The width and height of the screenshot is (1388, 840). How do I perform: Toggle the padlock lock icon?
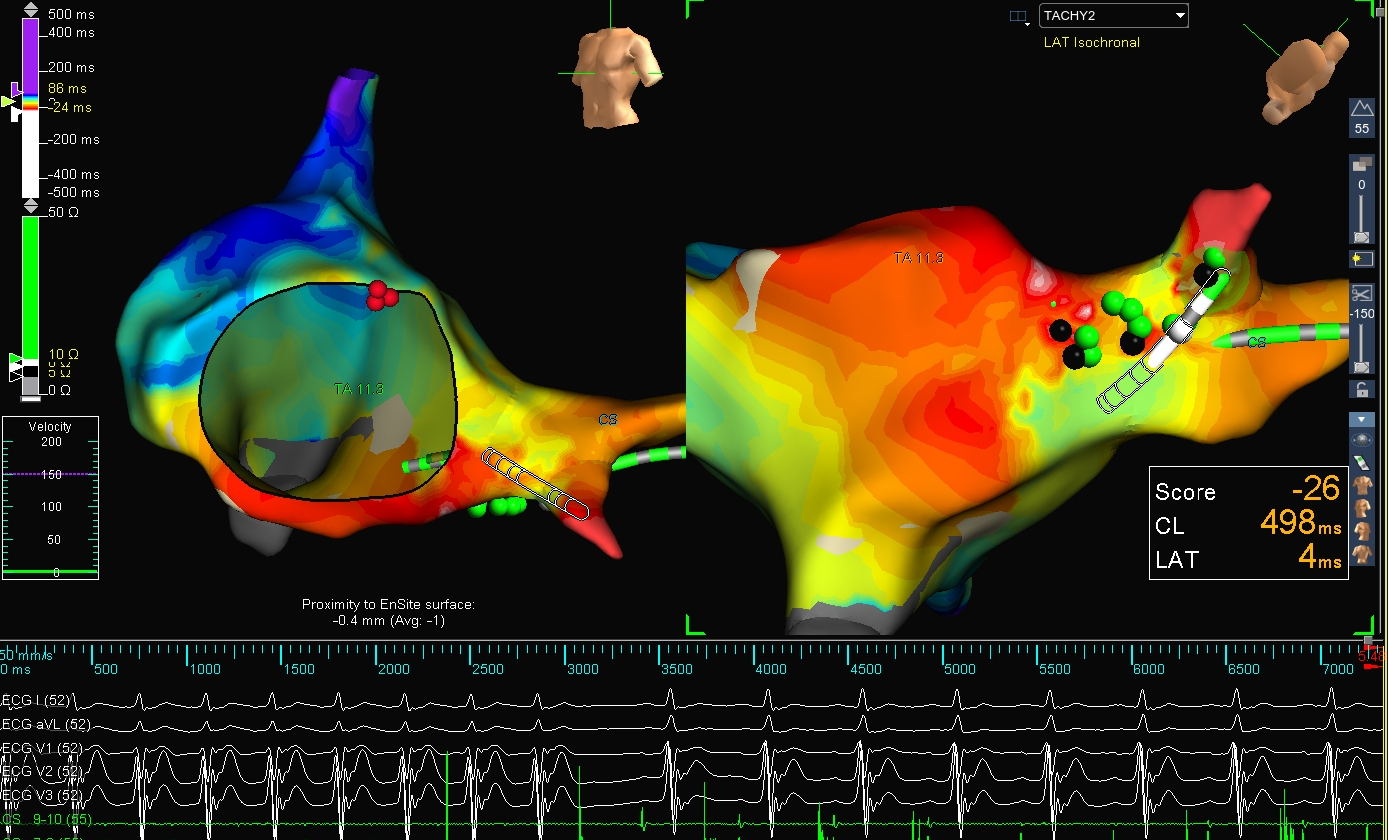click(1361, 389)
